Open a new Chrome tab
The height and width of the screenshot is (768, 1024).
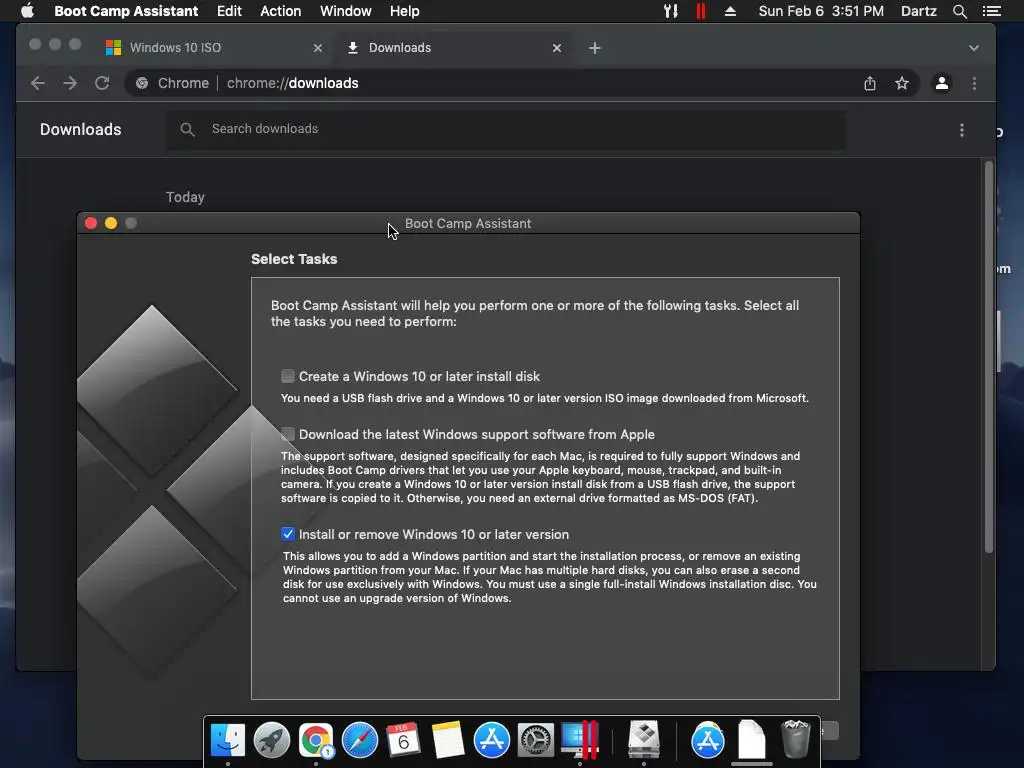(x=594, y=48)
